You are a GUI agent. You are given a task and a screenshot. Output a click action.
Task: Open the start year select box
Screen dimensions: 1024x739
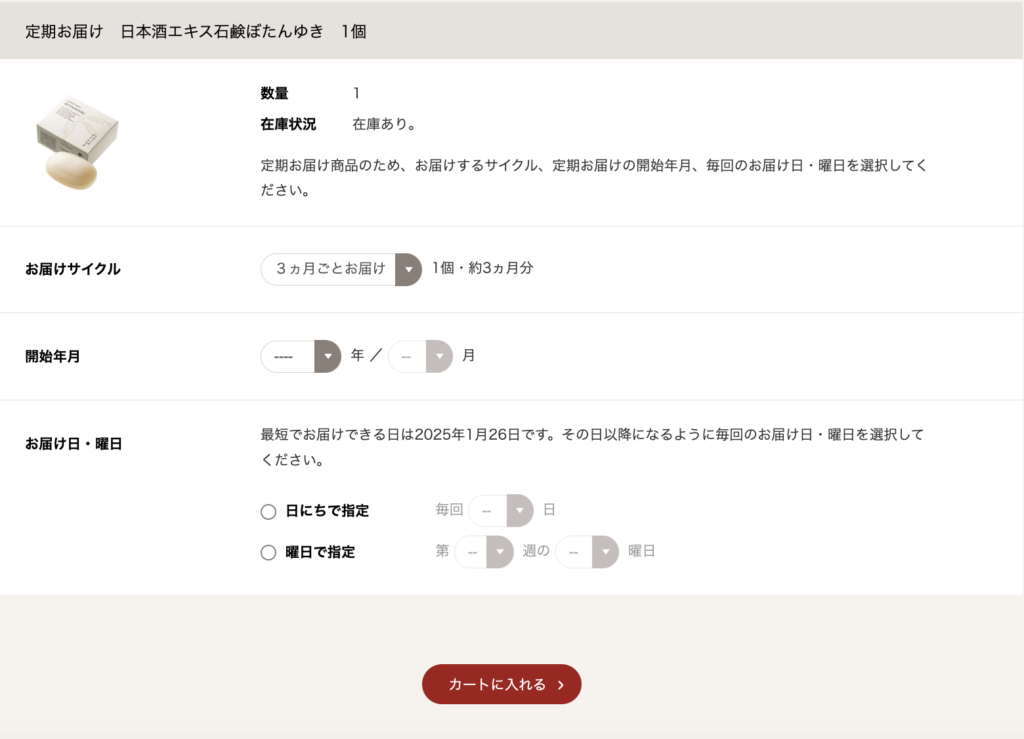click(x=301, y=356)
